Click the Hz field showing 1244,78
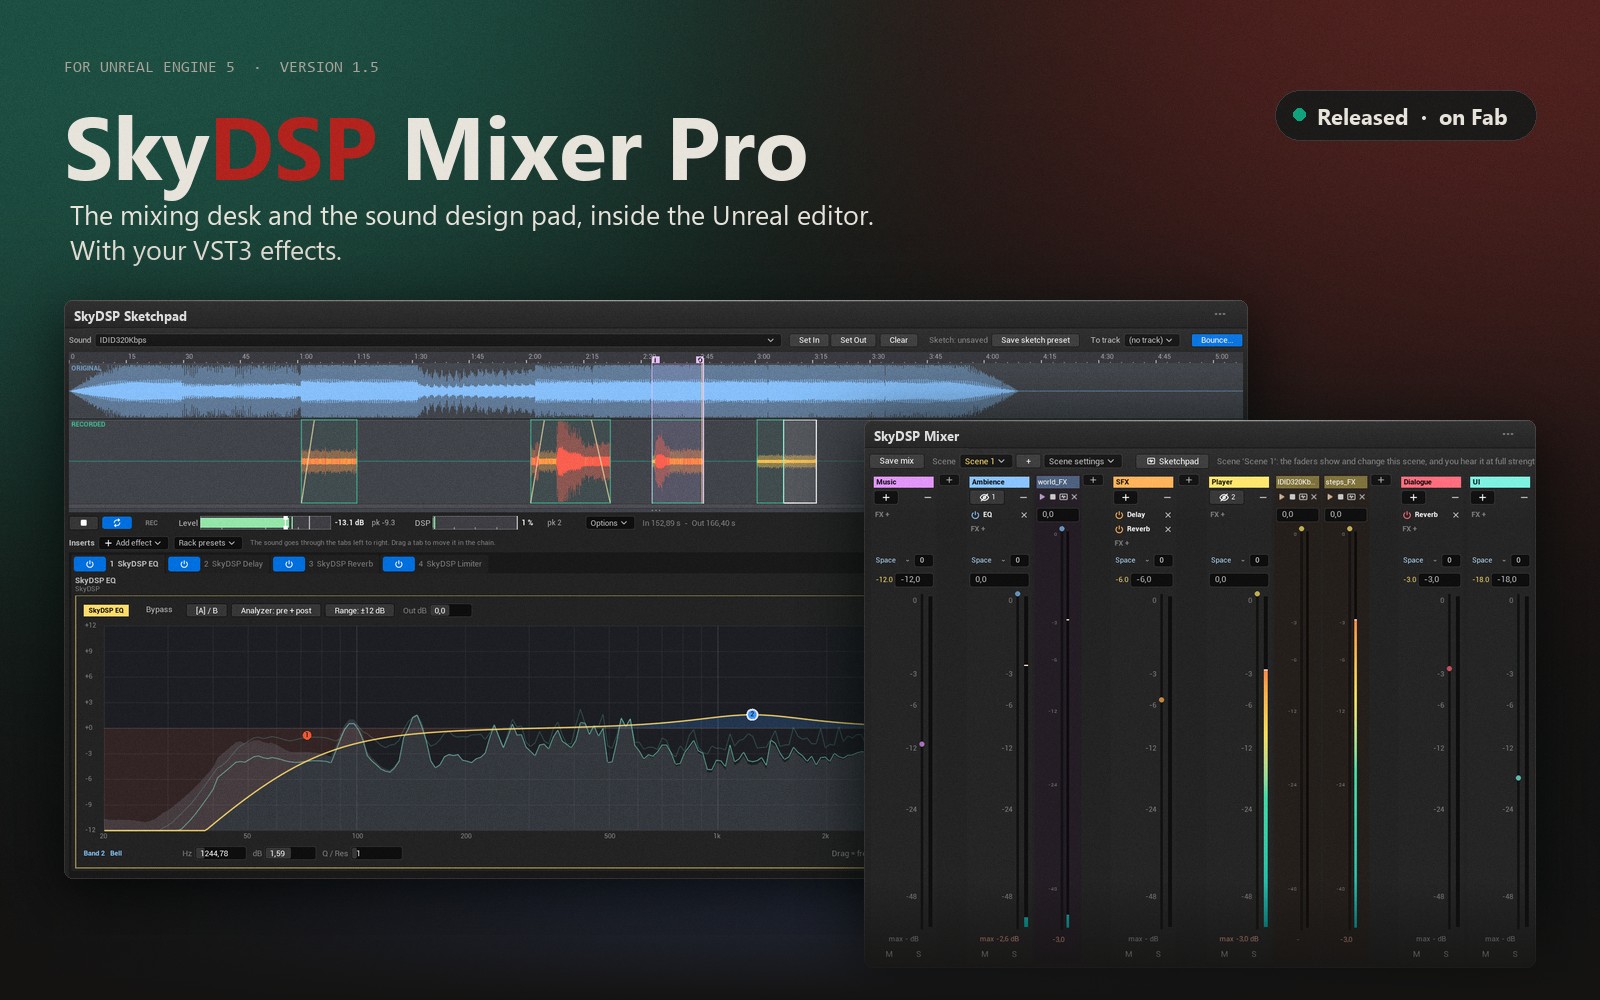Viewport: 1600px width, 1000px height. pos(221,853)
